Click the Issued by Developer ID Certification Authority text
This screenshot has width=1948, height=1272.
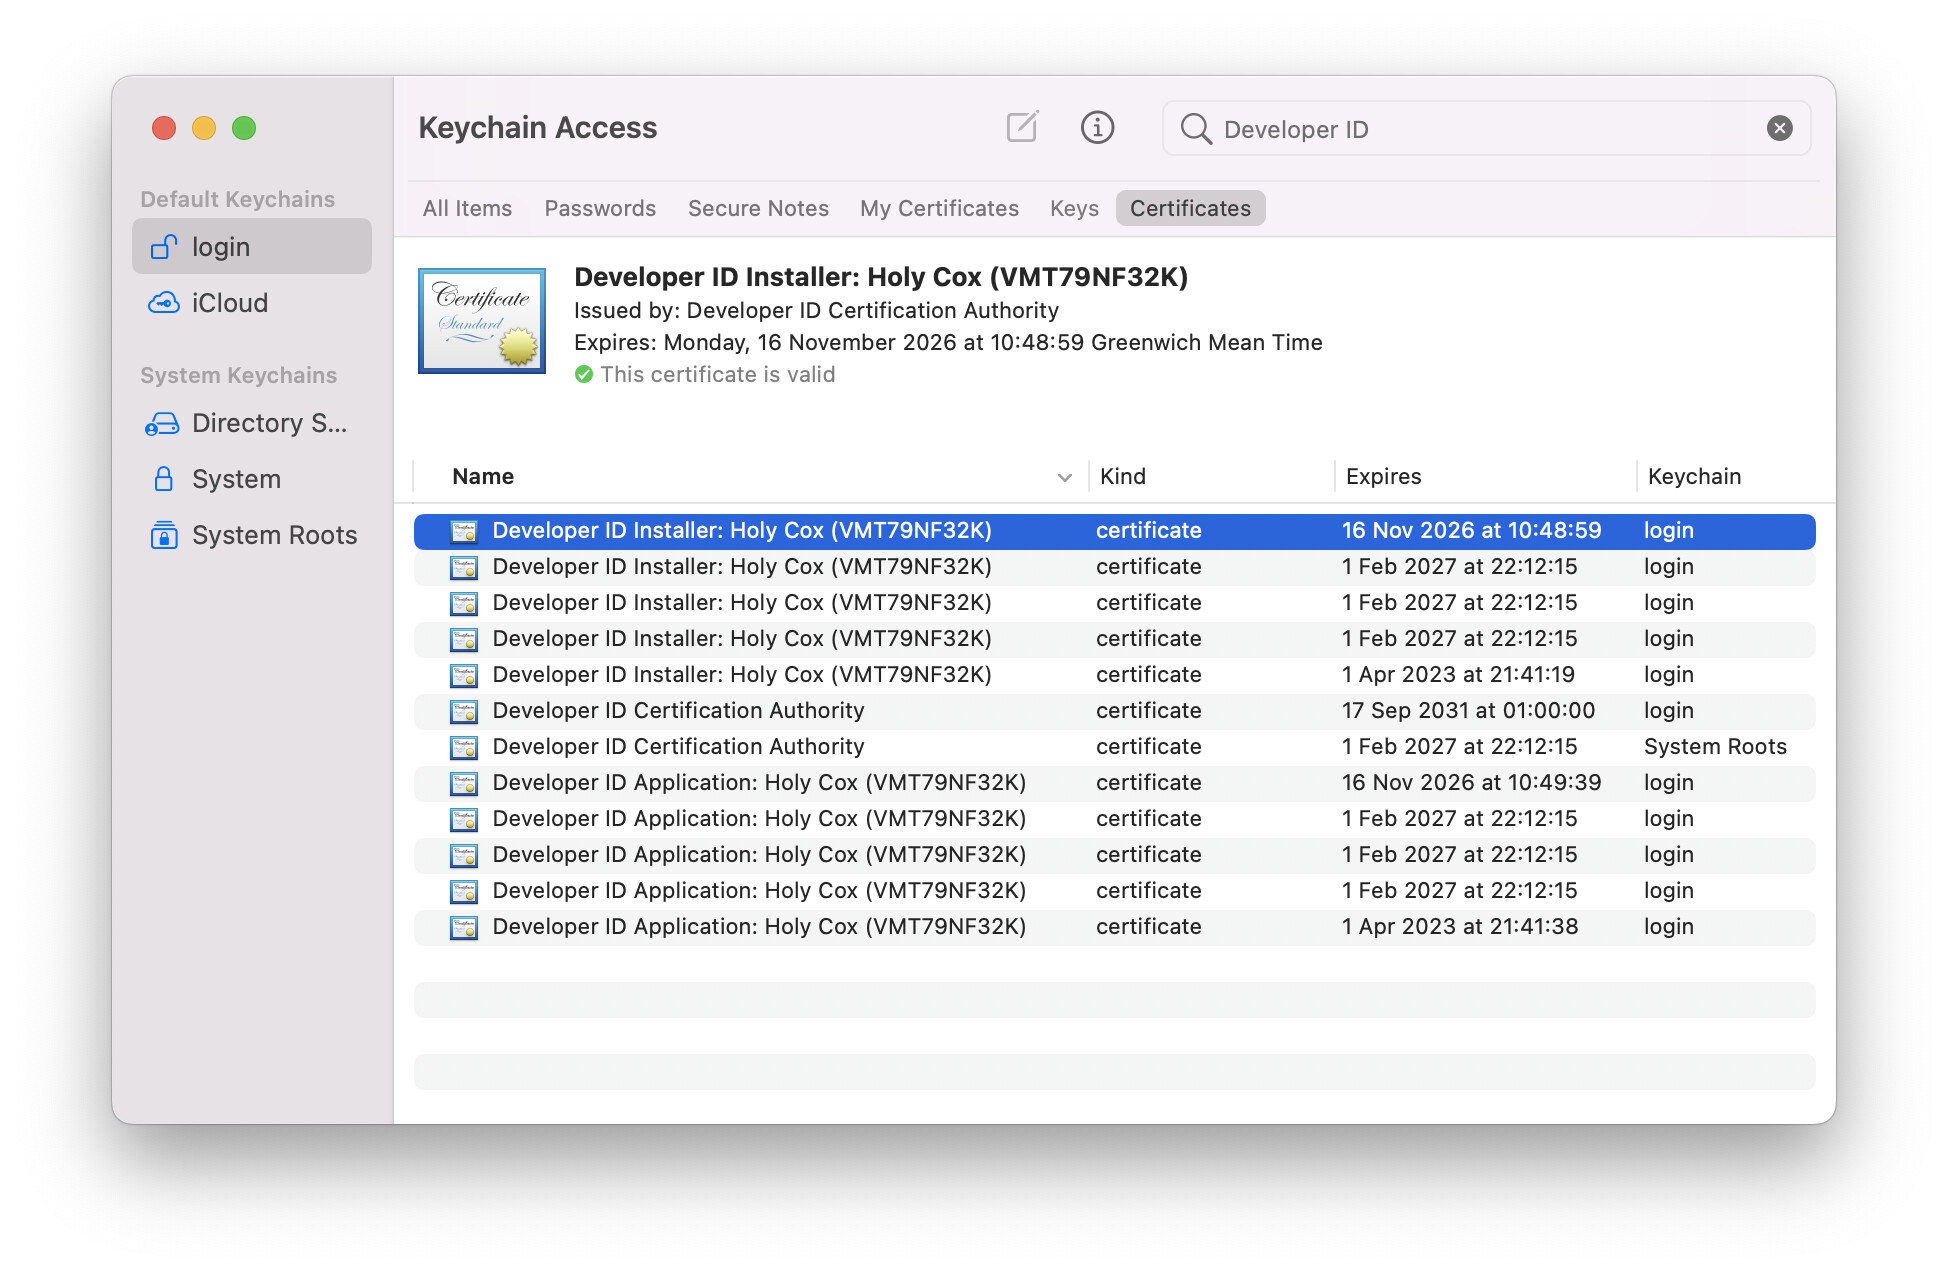click(816, 311)
